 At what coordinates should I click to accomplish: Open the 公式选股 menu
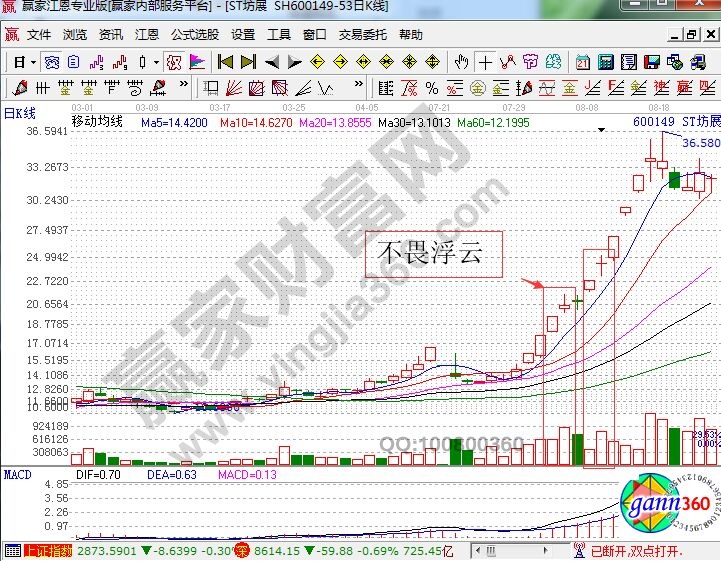tap(194, 34)
